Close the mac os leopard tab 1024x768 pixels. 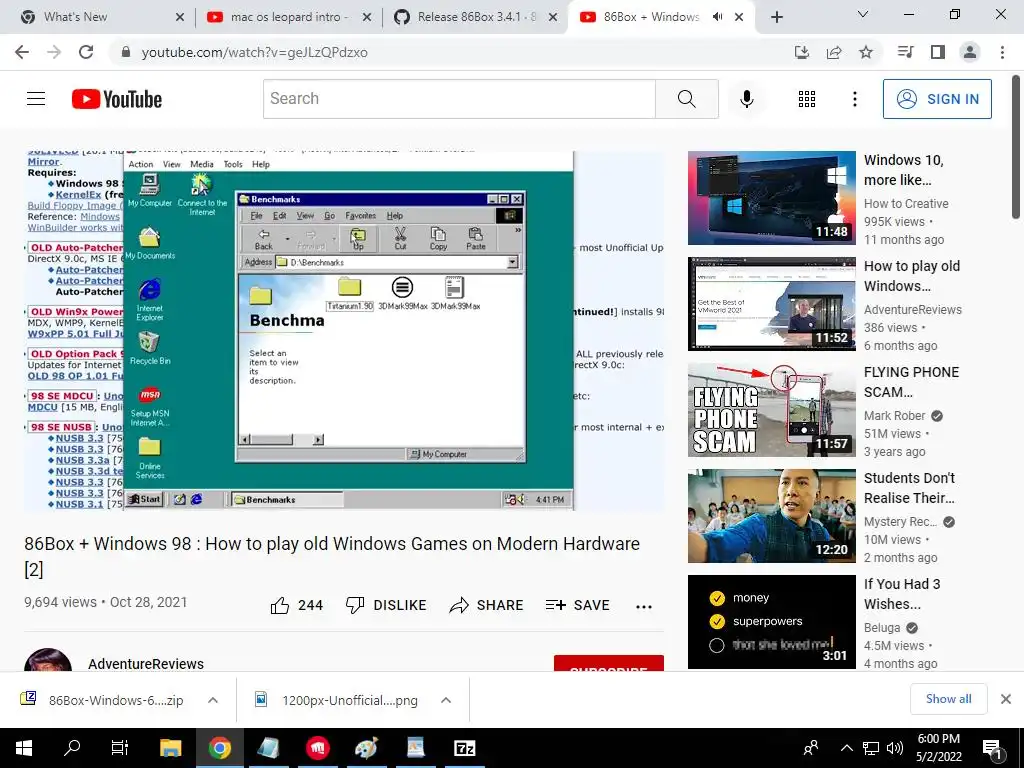point(367,17)
